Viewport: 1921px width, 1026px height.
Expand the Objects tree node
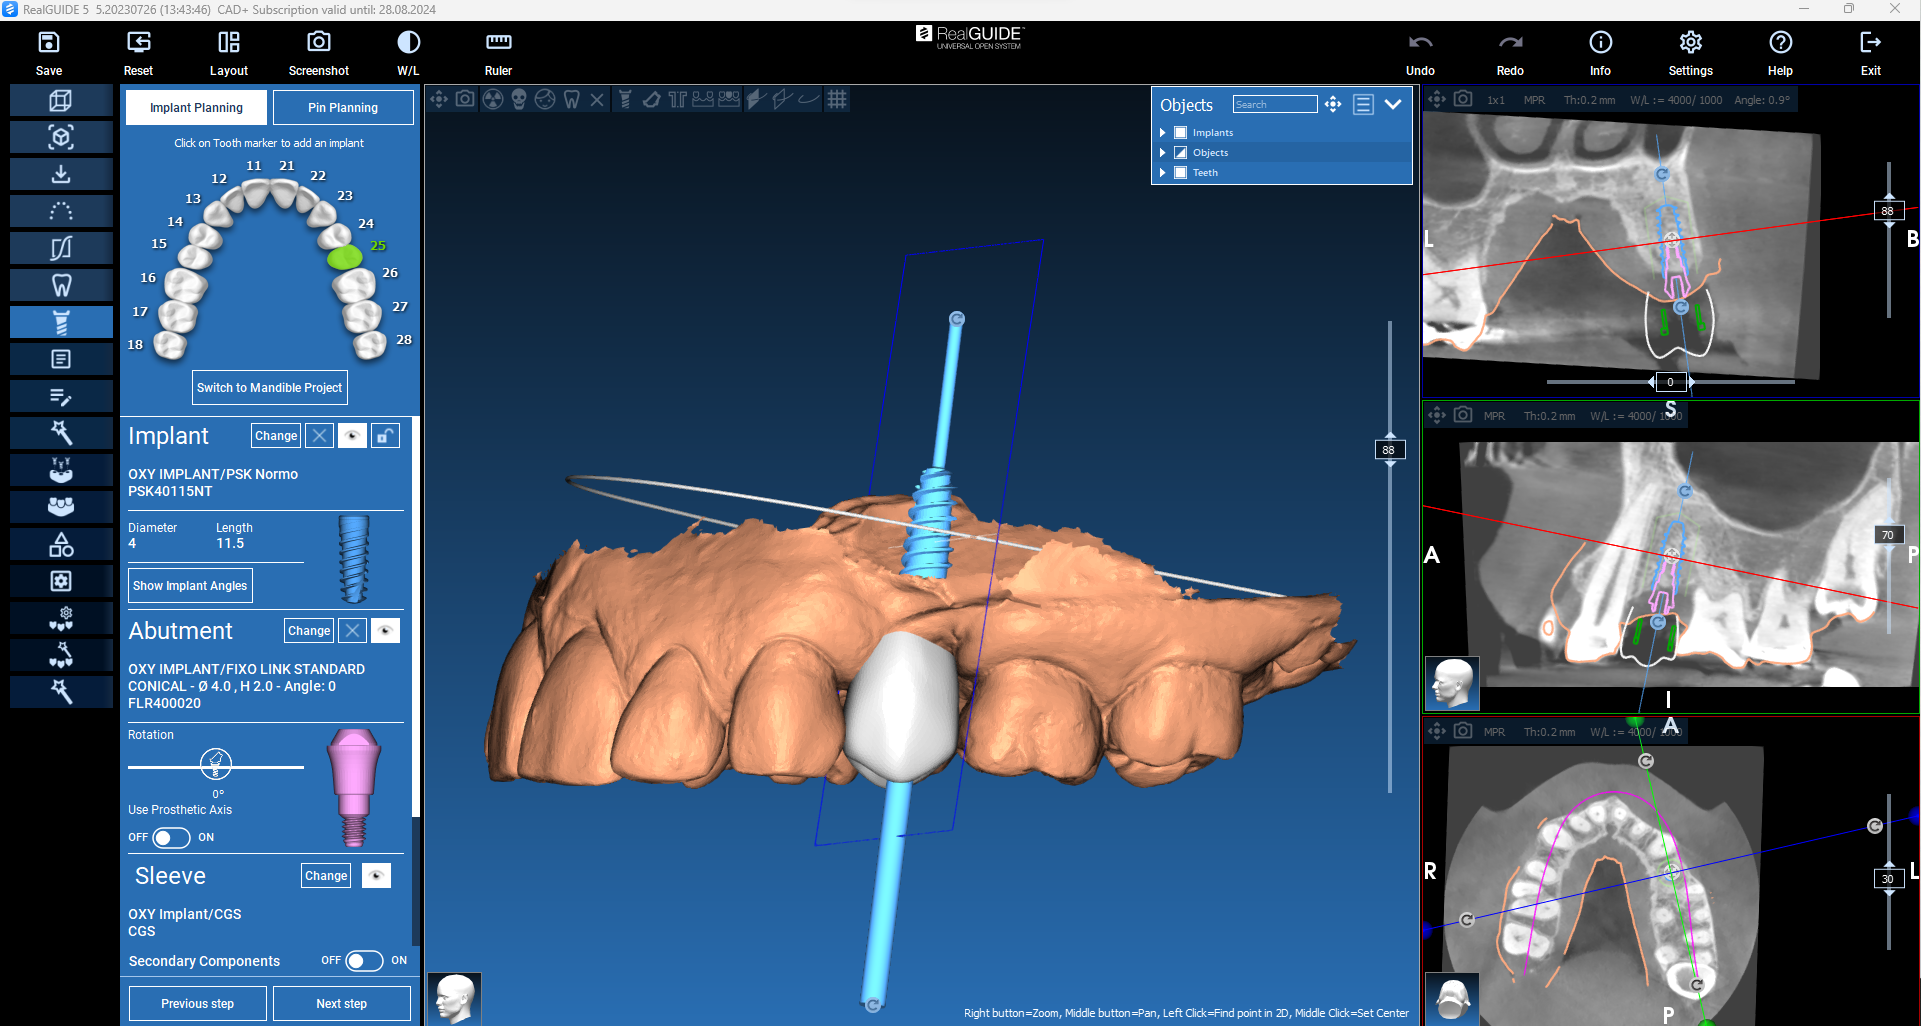click(1163, 153)
